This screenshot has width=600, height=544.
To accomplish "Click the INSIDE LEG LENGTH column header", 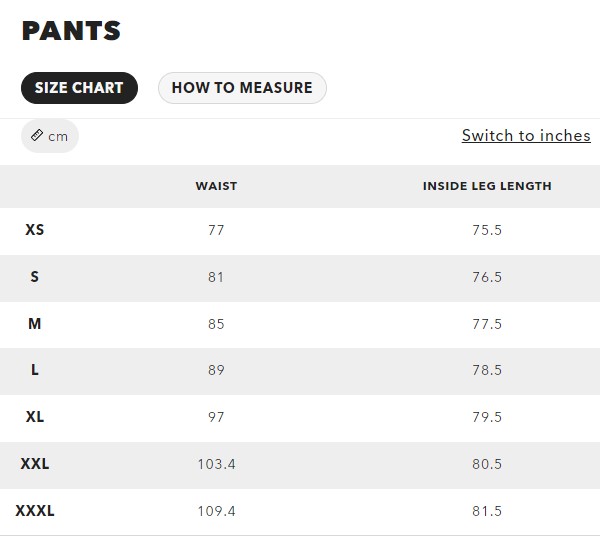I will click(x=487, y=186).
